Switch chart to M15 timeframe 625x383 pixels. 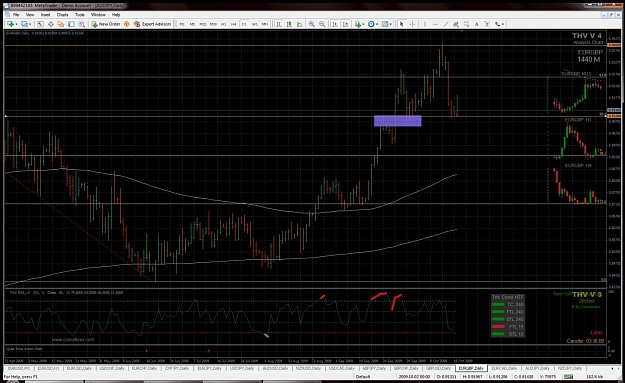click(x=202, y=24)
